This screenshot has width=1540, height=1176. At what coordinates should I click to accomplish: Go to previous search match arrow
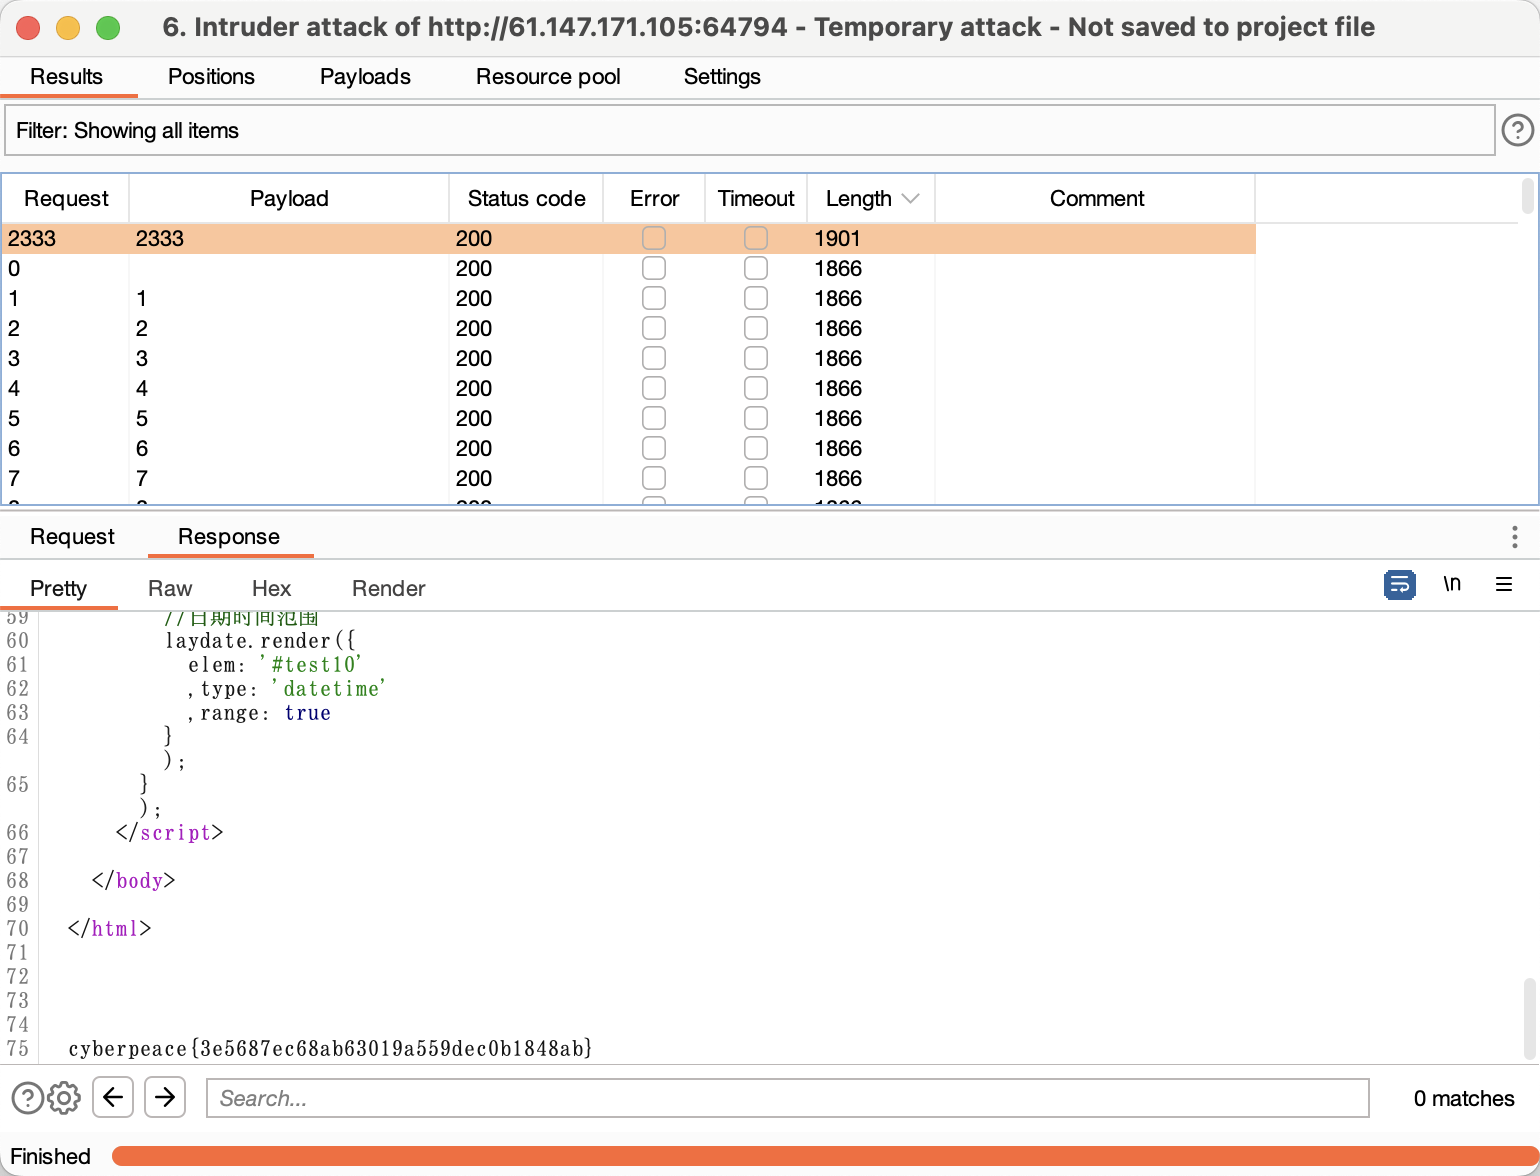(113, 1097)
